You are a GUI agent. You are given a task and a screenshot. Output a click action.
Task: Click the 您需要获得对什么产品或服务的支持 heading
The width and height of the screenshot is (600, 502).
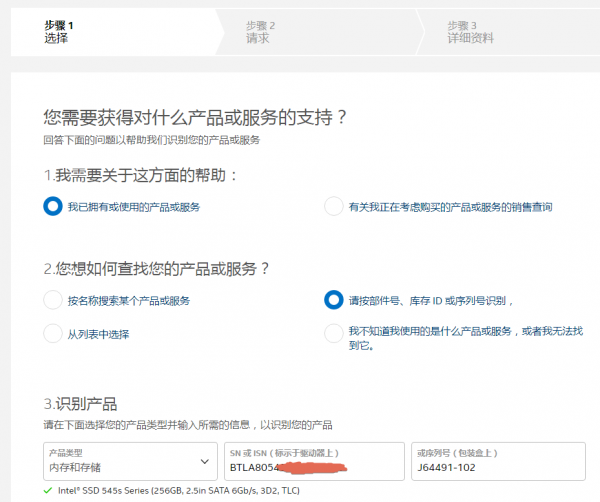coord(195,117)
